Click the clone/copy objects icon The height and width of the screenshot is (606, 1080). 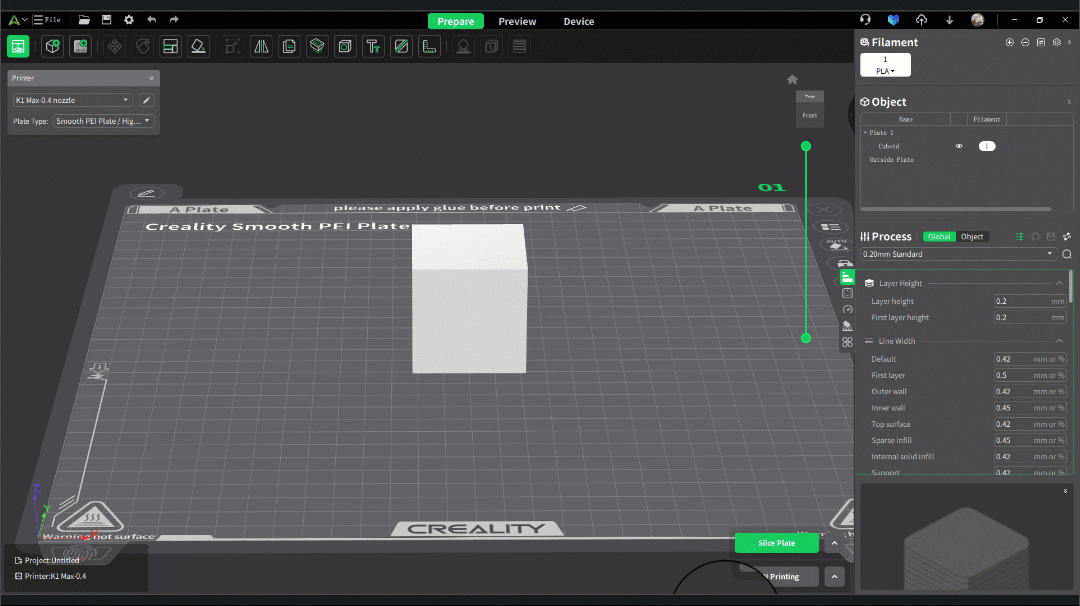coord(289,46)
